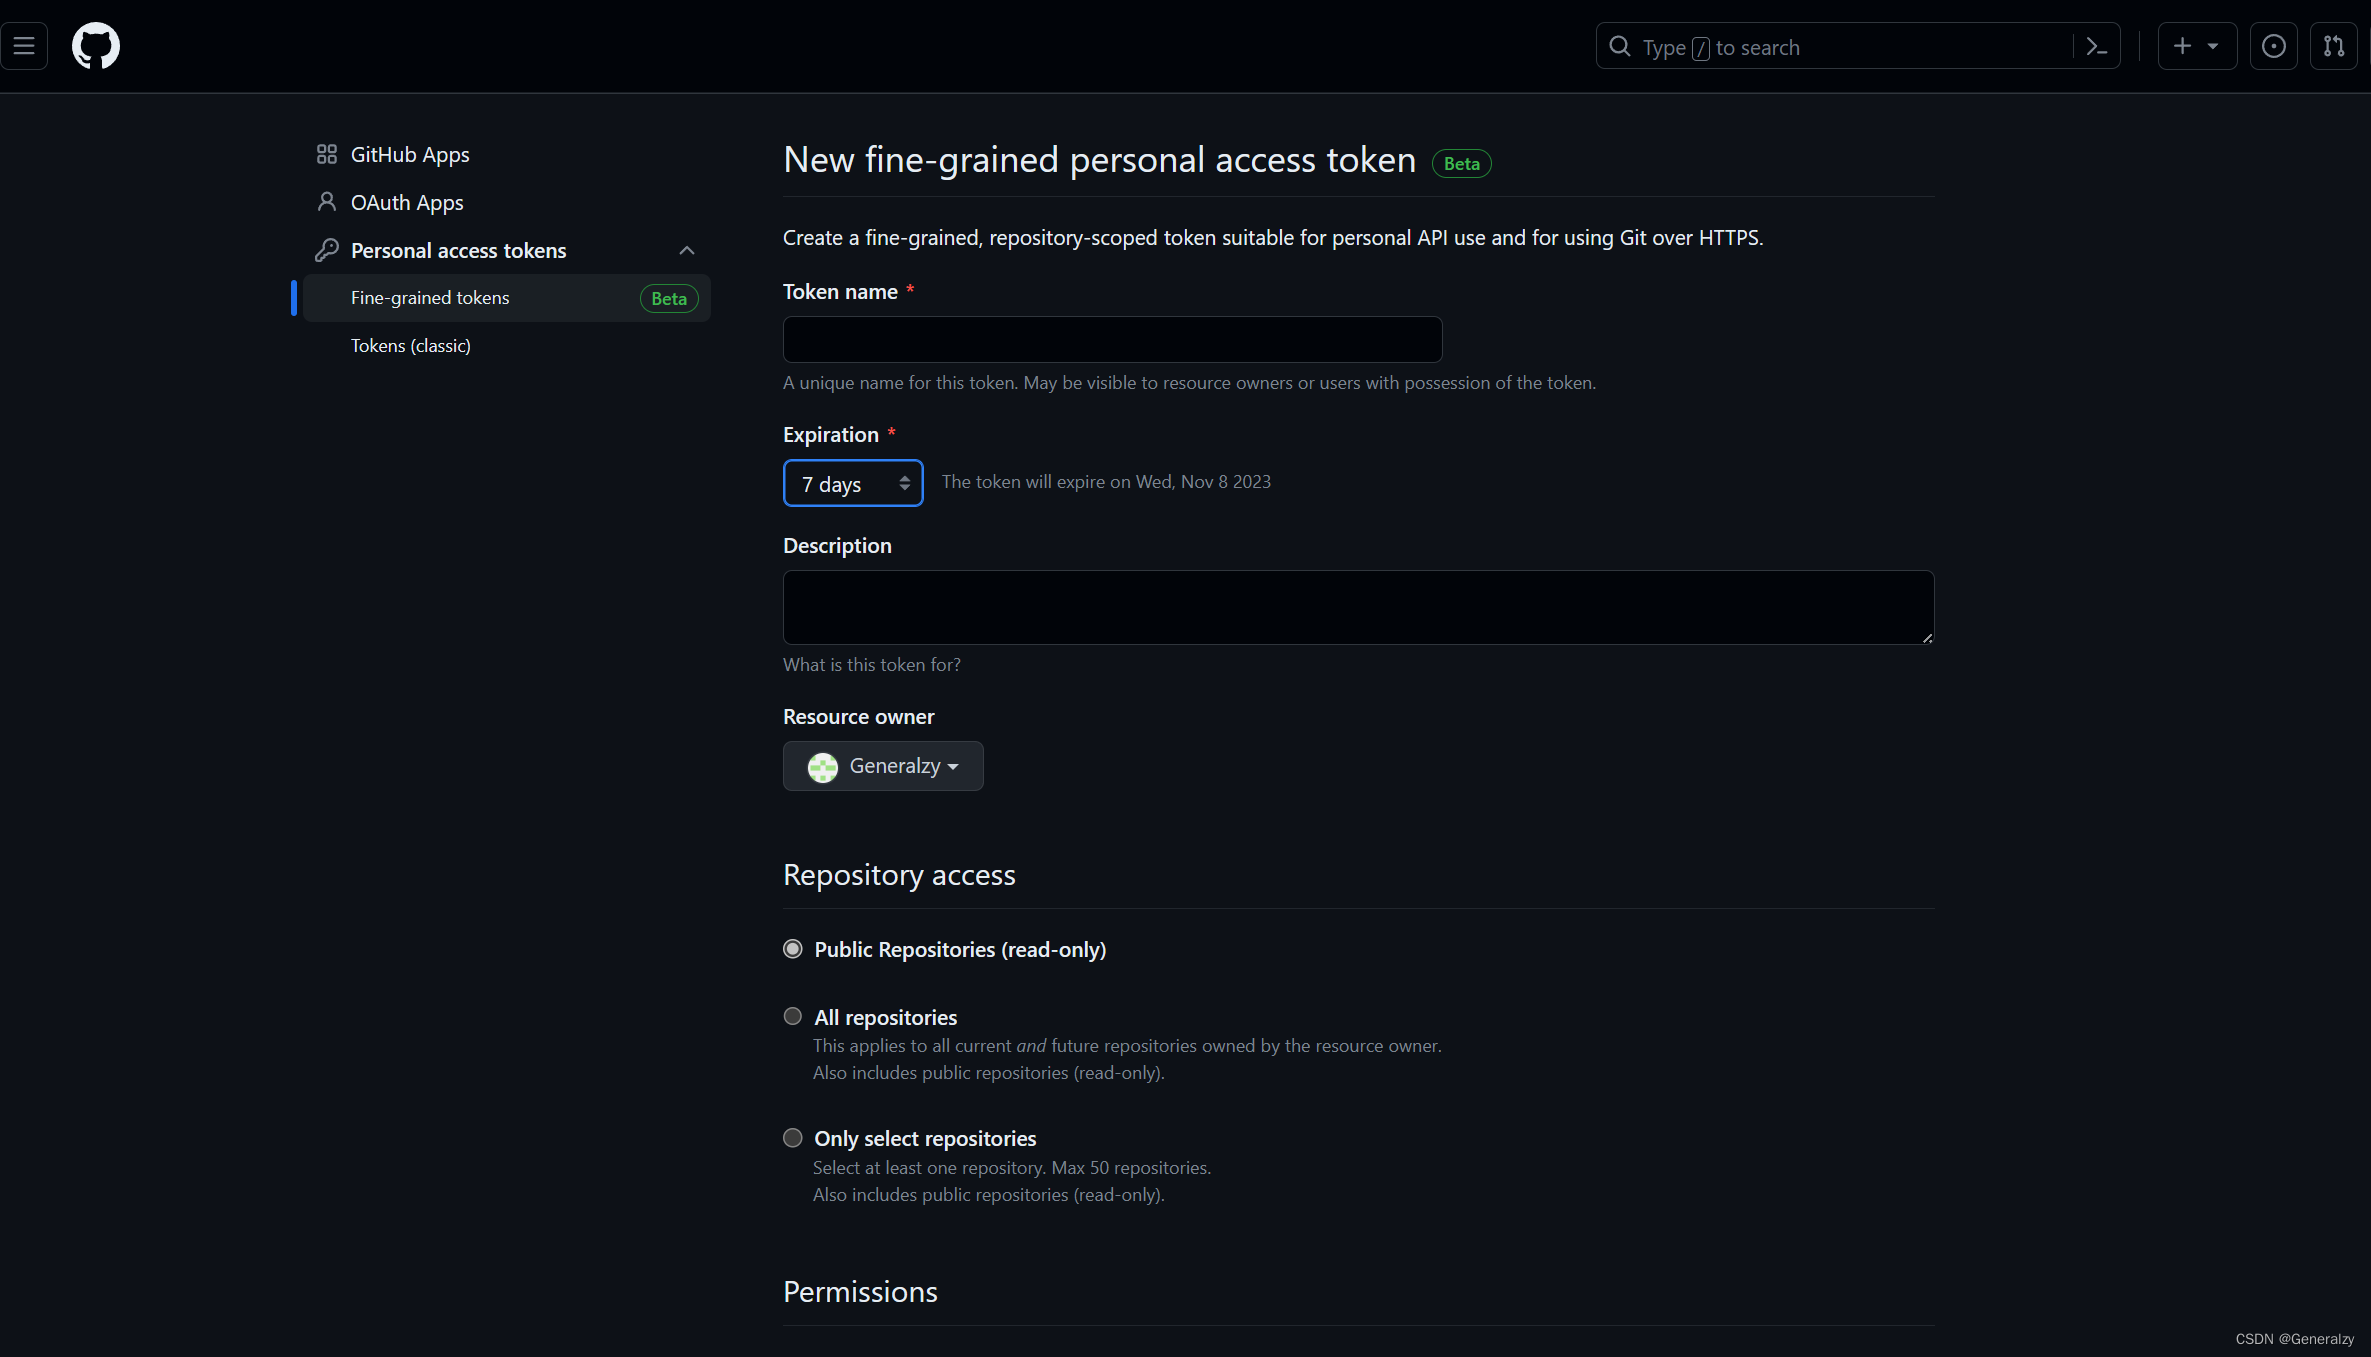Open the Issues circle icon
Viewport: 2371px width, 1357px height.
2273,46
